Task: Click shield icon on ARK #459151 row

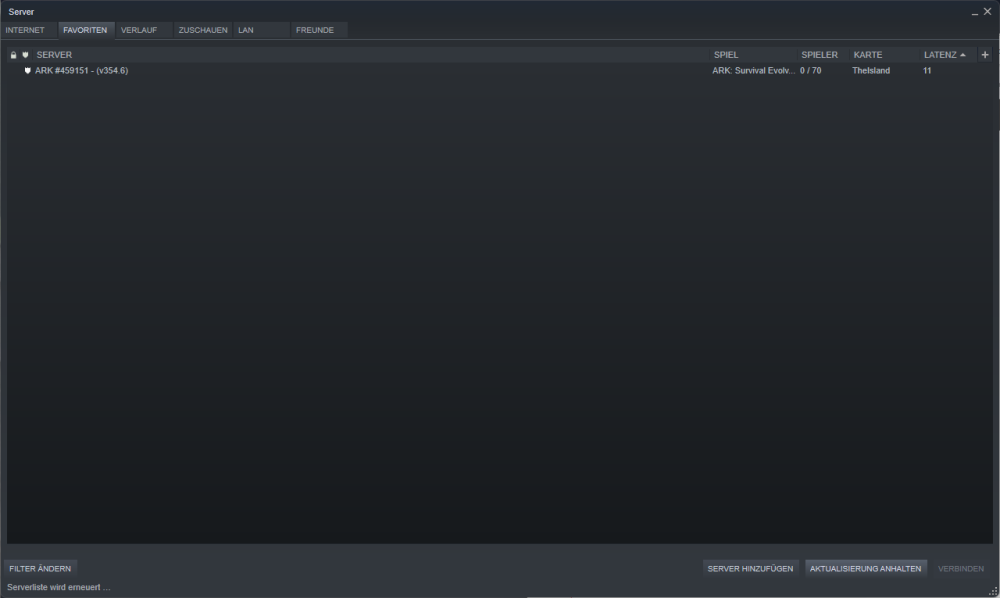Action: pyautogui.click(x=27, y=71)
